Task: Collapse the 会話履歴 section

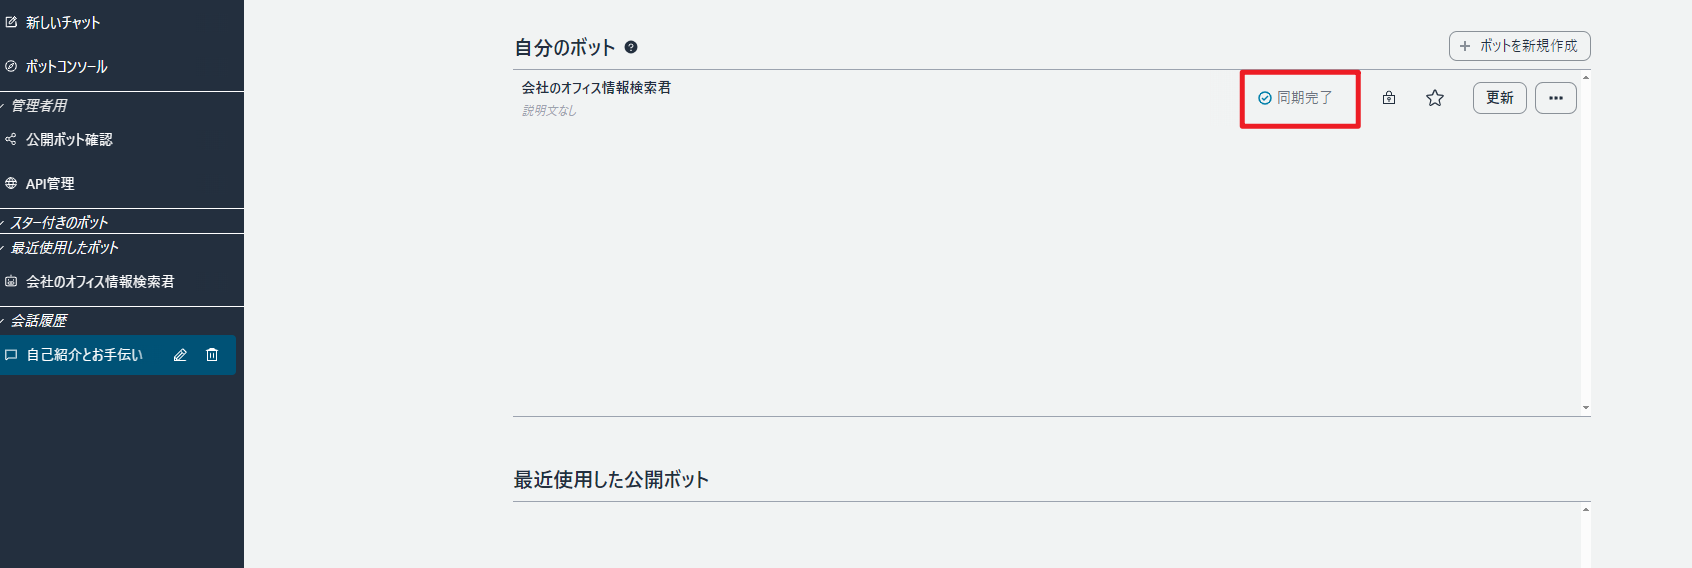Action: coord(38,320)
